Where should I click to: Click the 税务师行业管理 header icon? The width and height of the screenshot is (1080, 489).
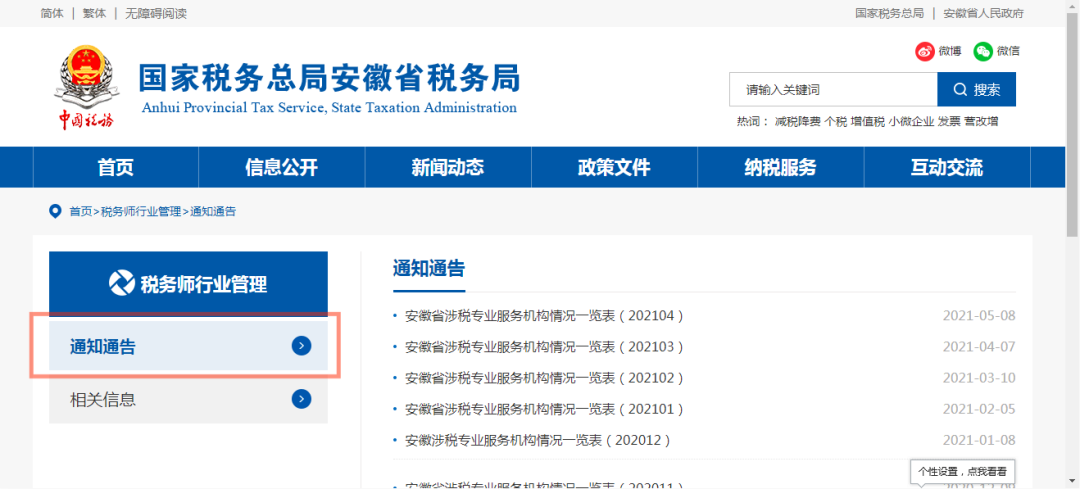122,283
